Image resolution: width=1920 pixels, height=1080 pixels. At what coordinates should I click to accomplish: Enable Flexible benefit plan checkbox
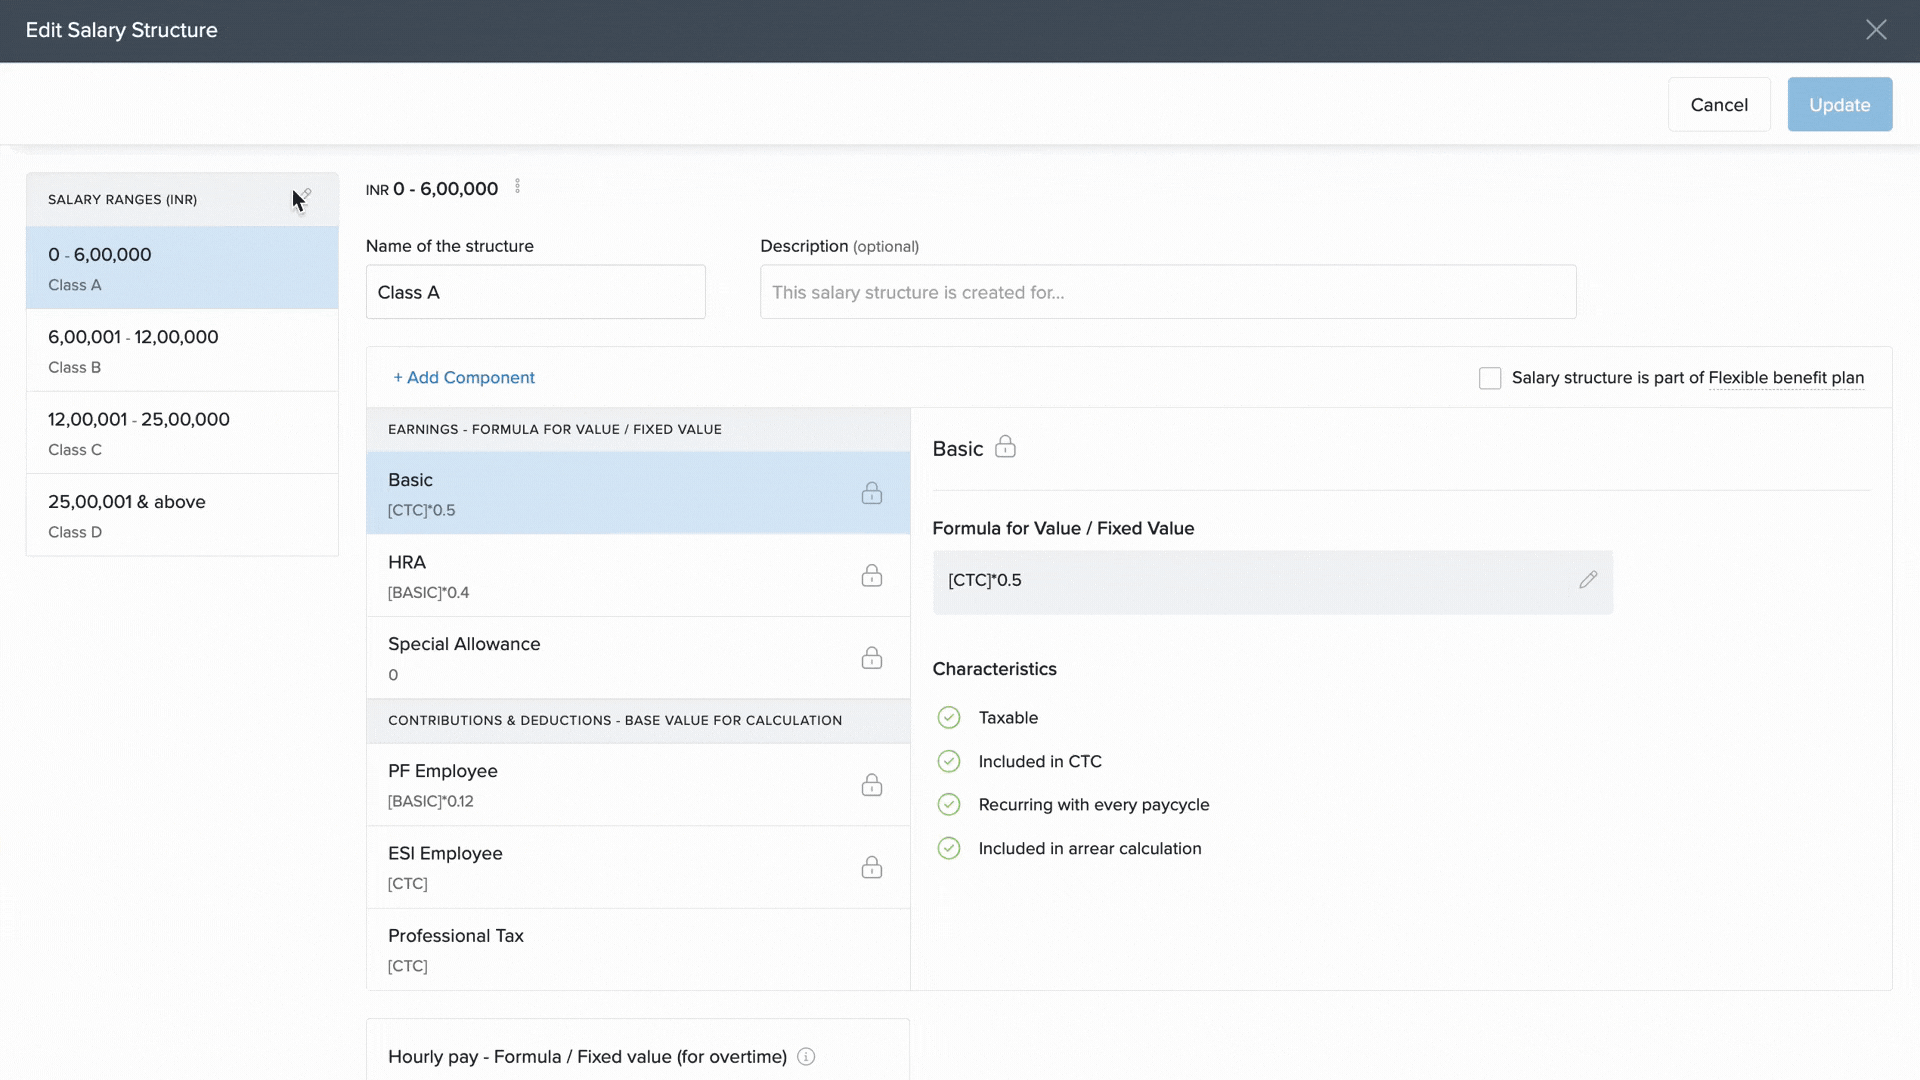(1489, 378)
